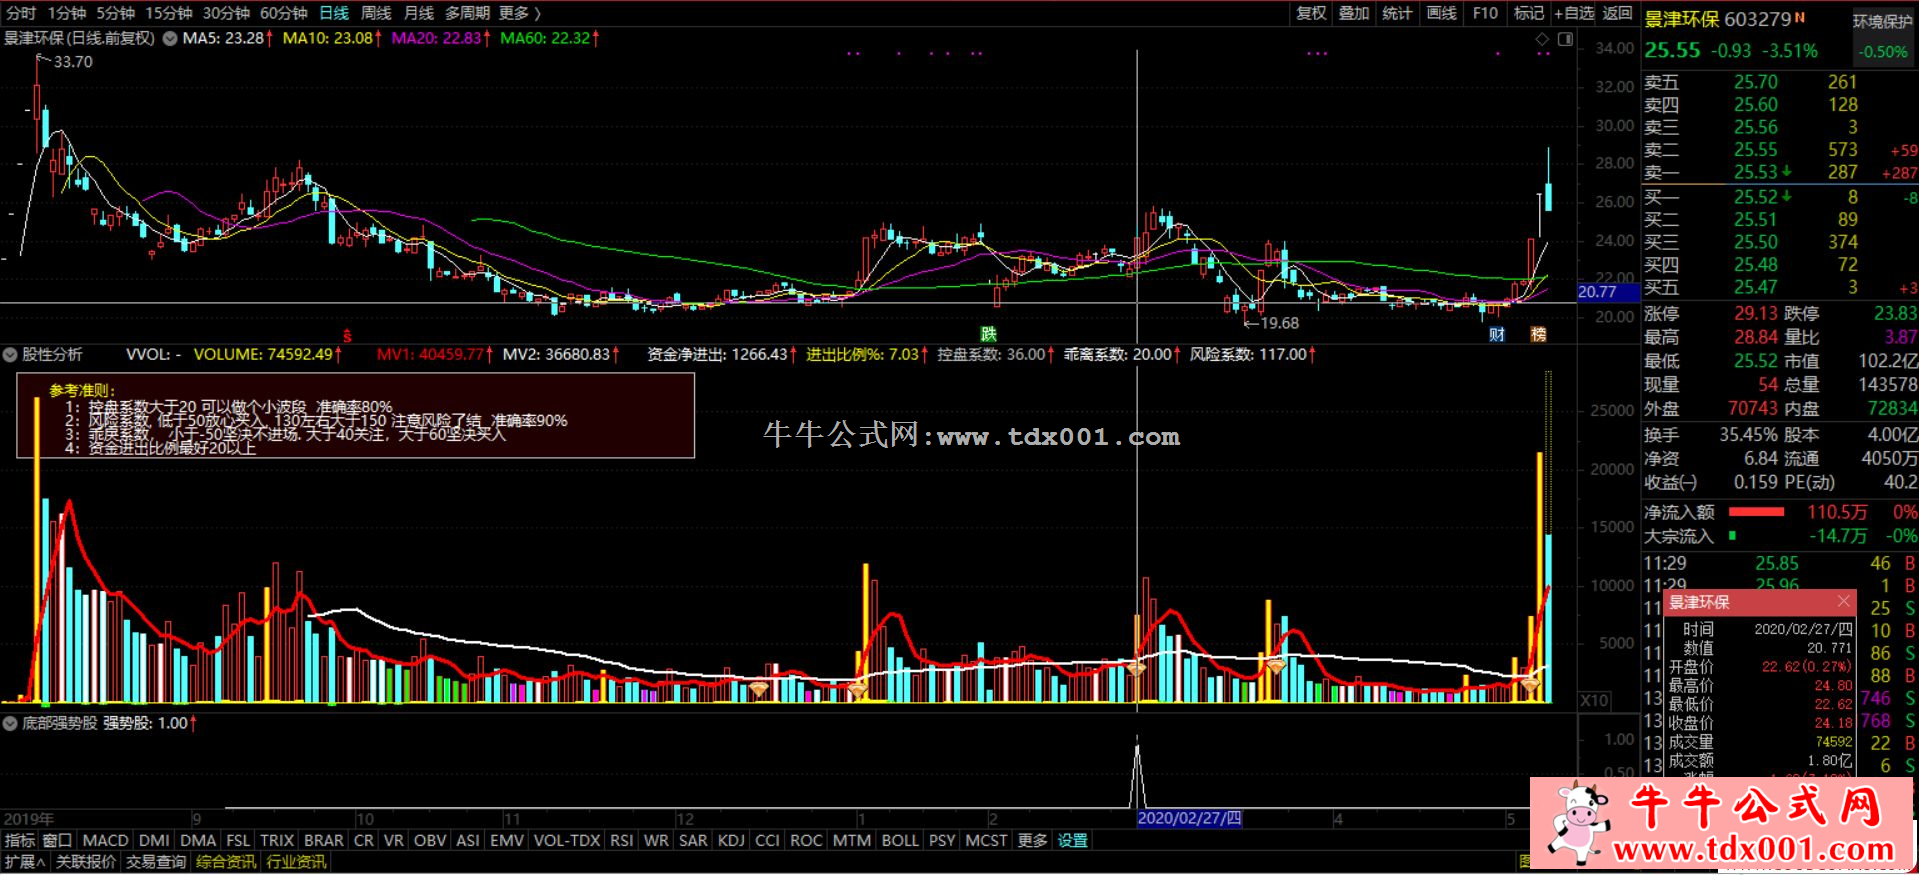
Task: Switch to 5分钟 period
Action: [x=116, y=13]
